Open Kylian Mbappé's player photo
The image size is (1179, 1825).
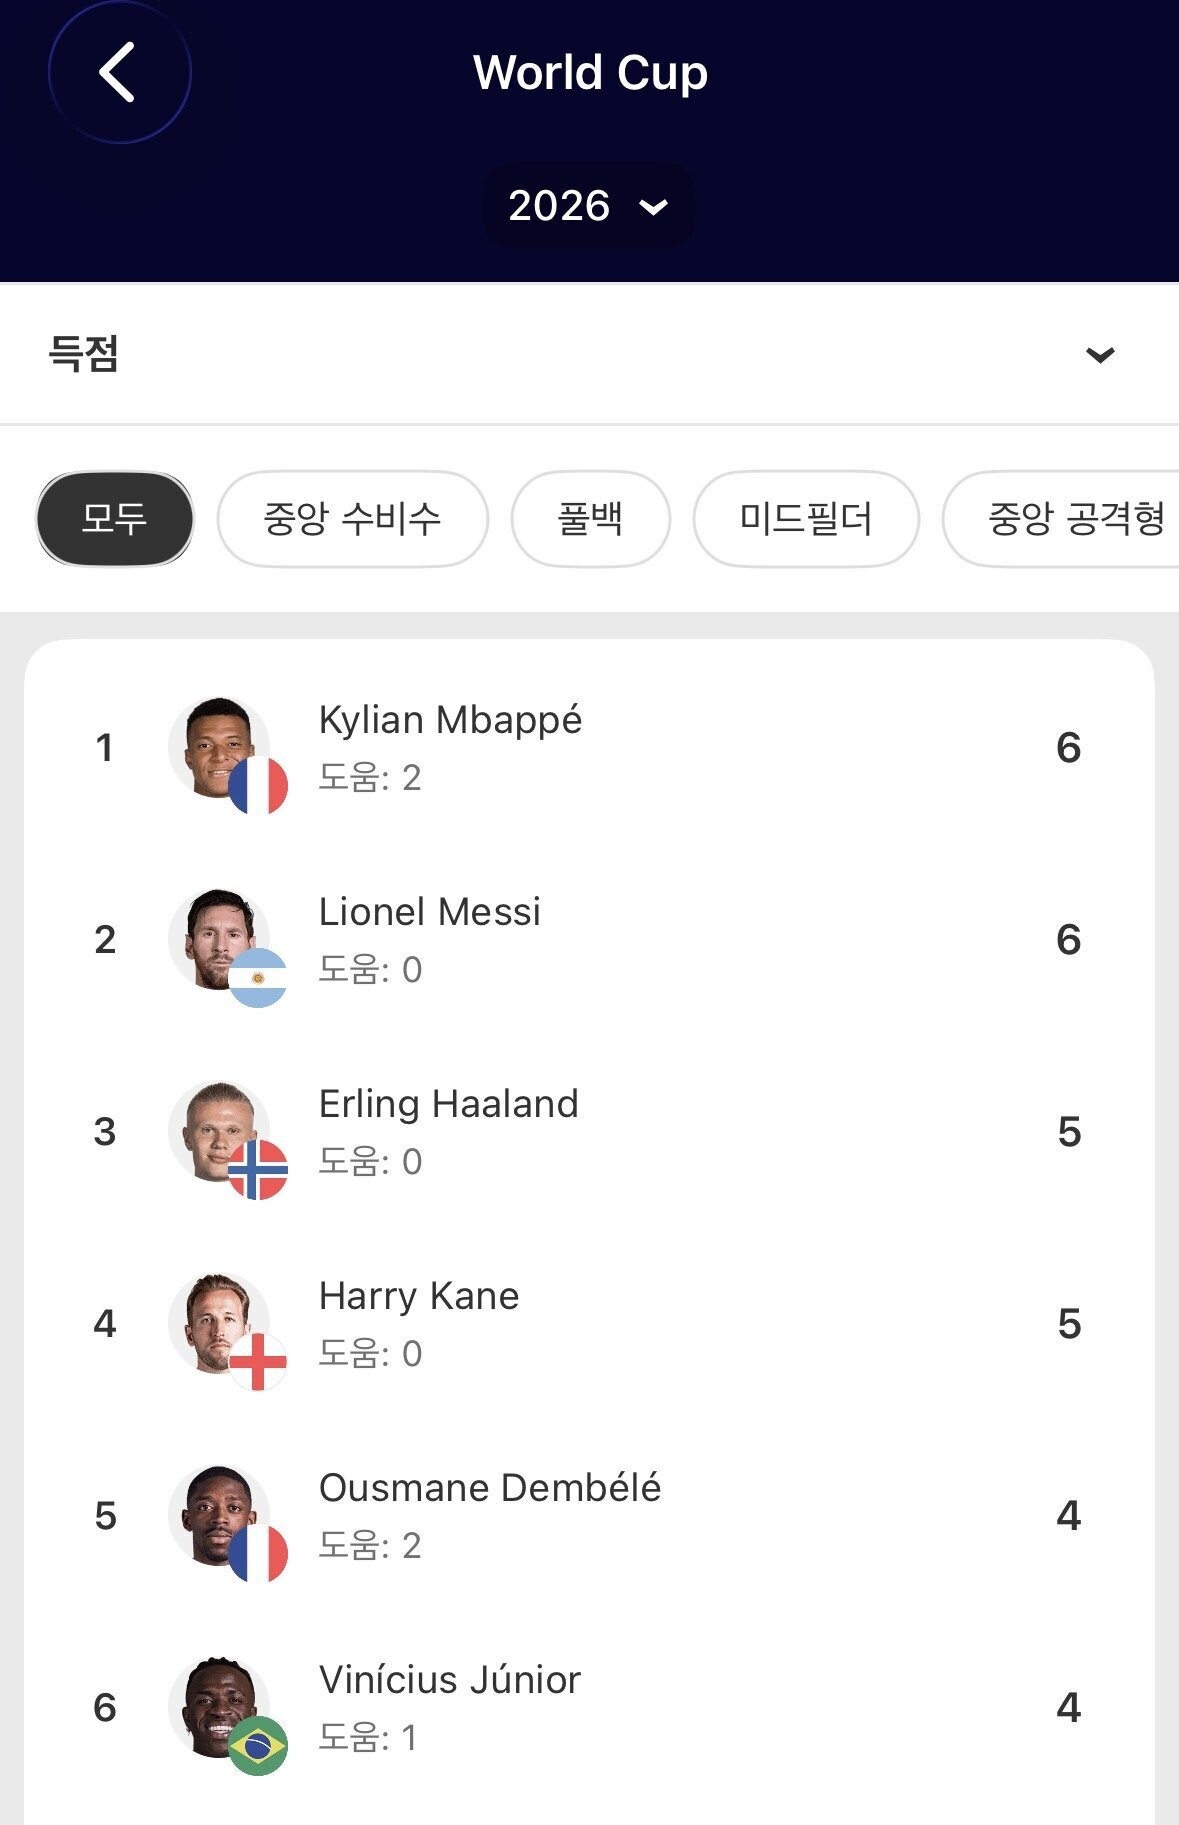point(219,747)
